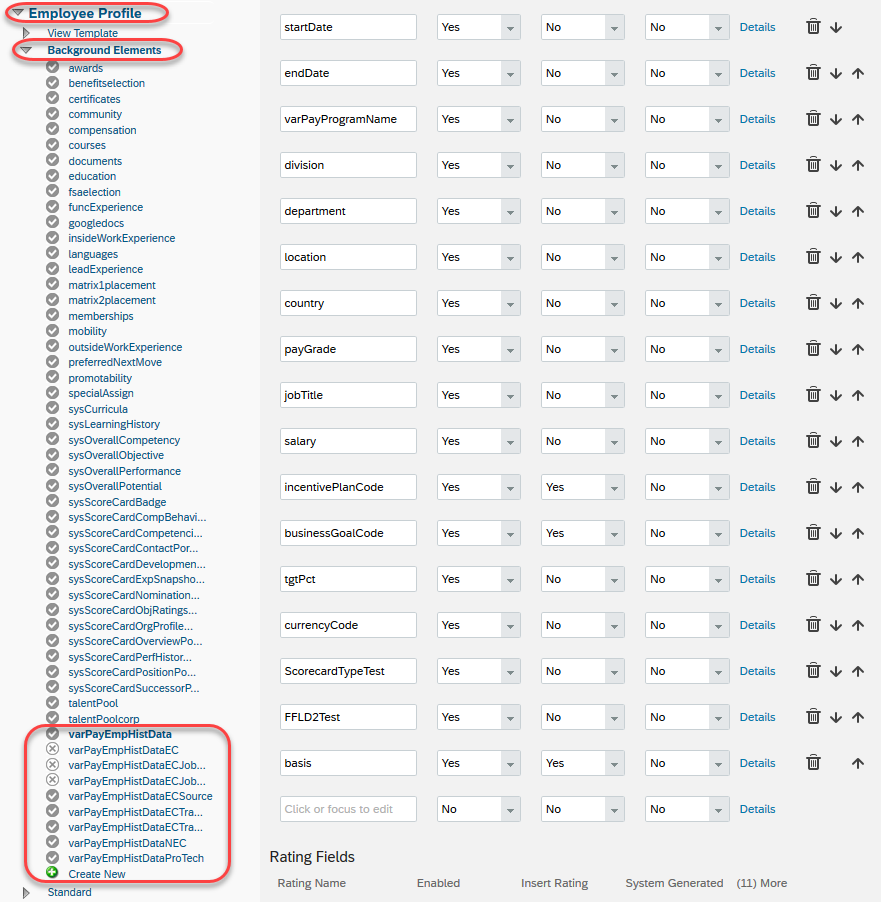Edit the varPayProgramName field name
Image resolution: width=881 pixels, height=902 pixels.
tap(348, 119)
